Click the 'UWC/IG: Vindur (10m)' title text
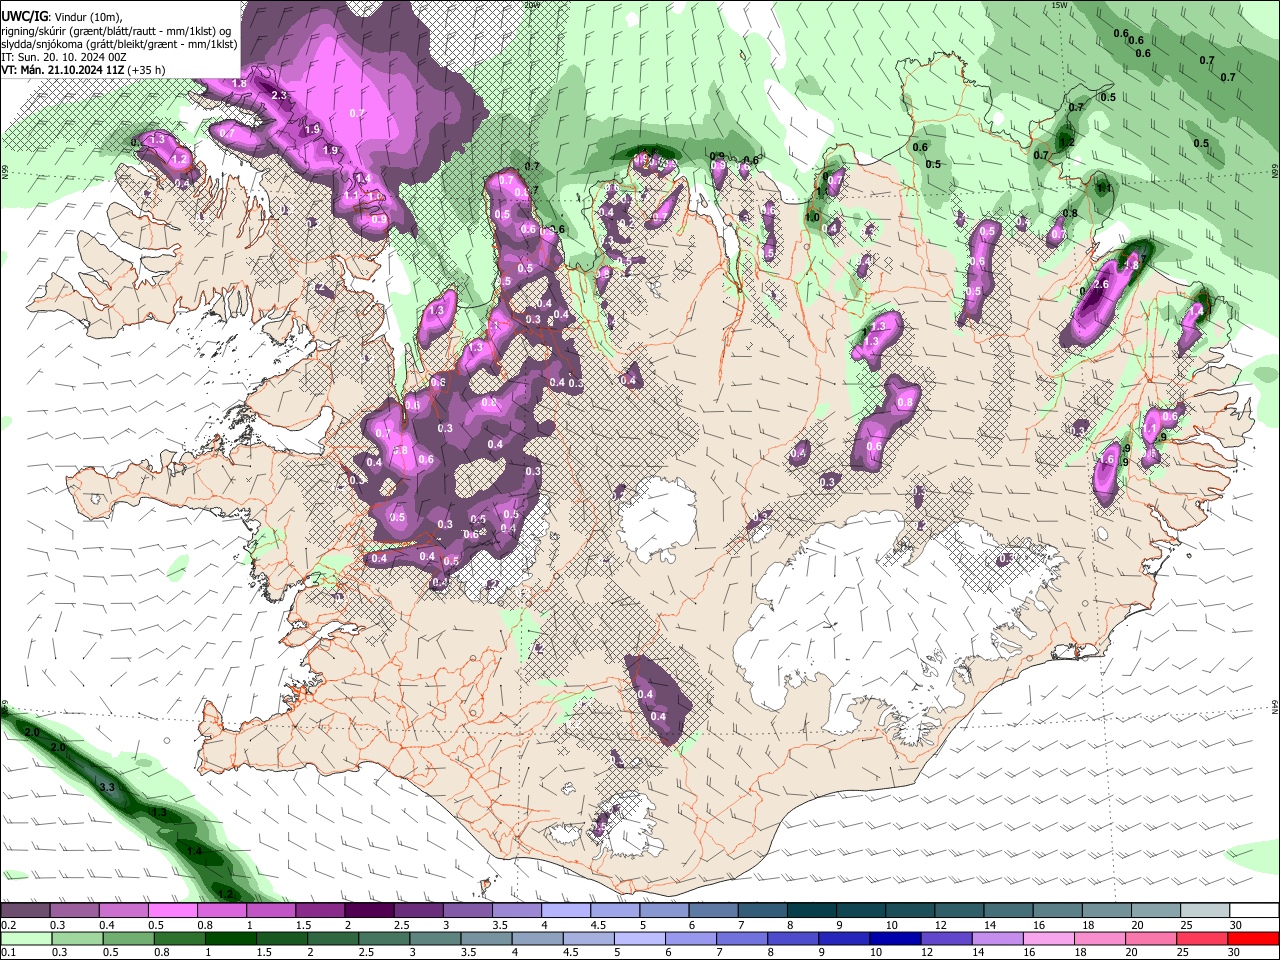1280x960 pixels. click(62, 16)
